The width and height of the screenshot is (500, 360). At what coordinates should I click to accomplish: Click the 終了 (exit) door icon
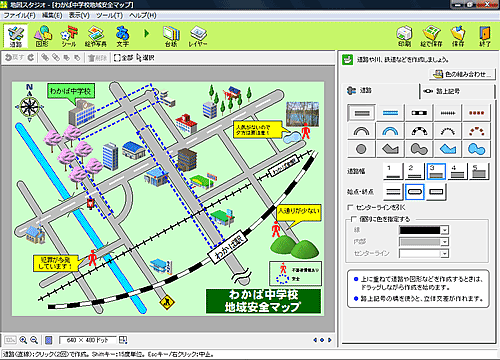(x=484, y=36)
